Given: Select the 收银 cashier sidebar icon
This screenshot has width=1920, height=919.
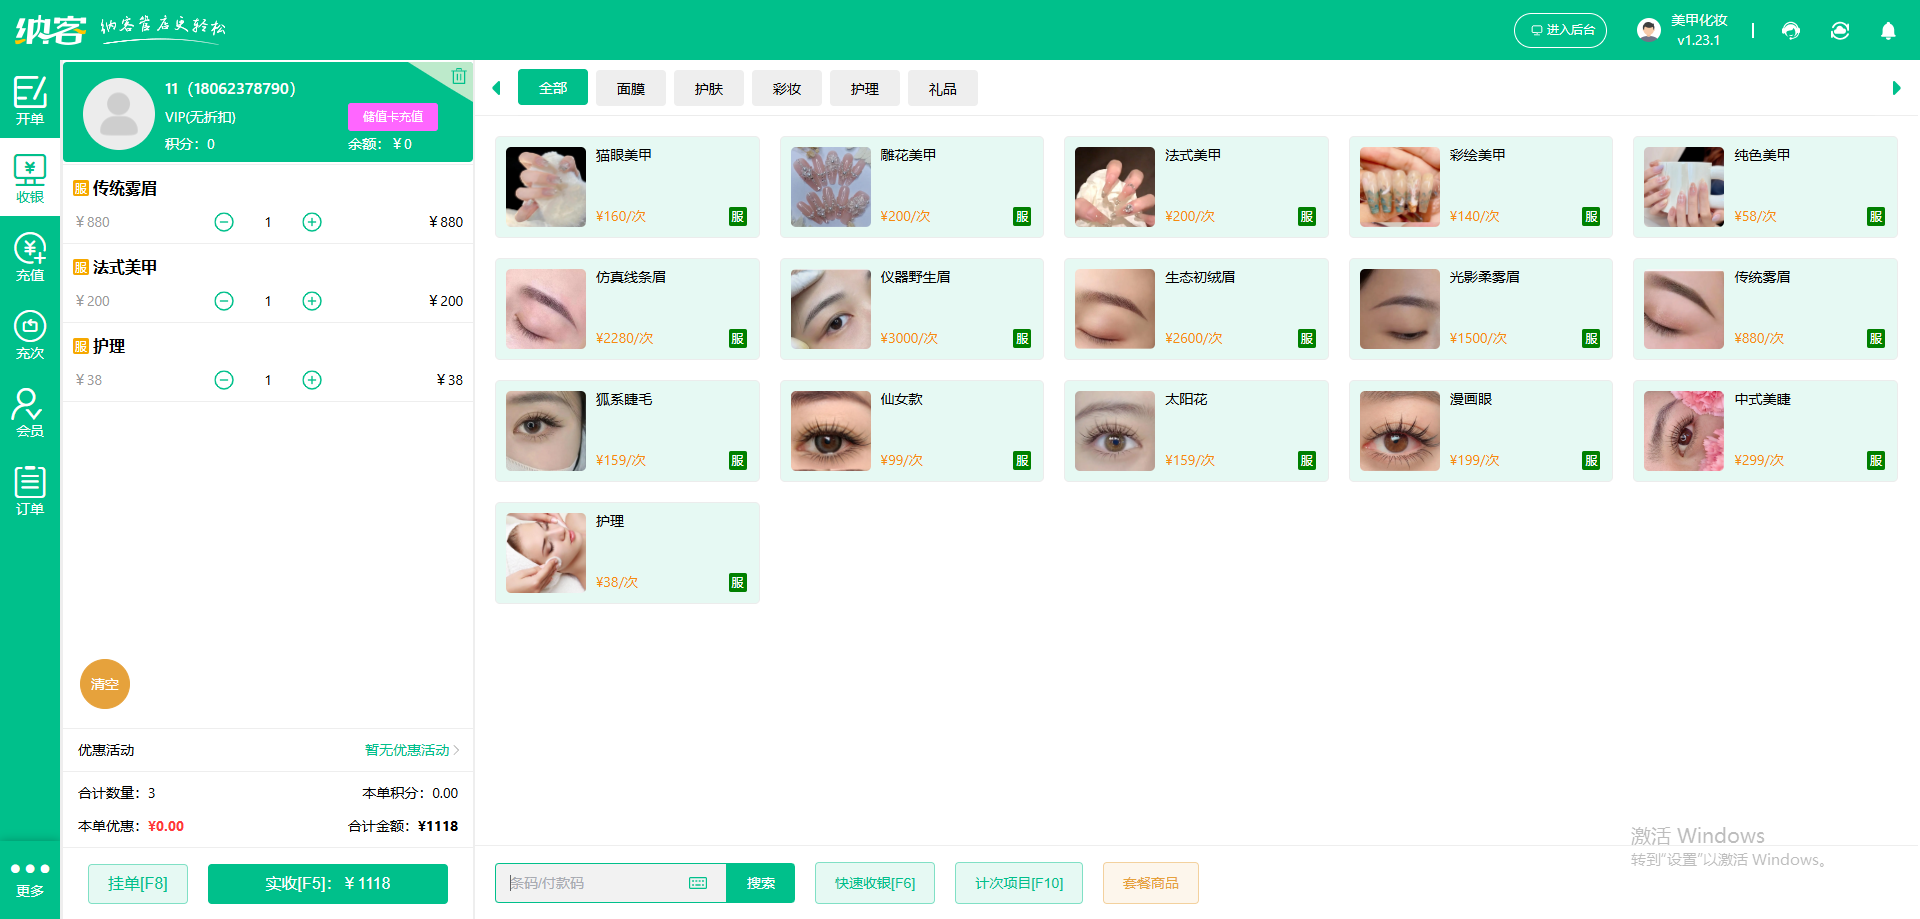Looking at the screenshot, I should 30,178.
